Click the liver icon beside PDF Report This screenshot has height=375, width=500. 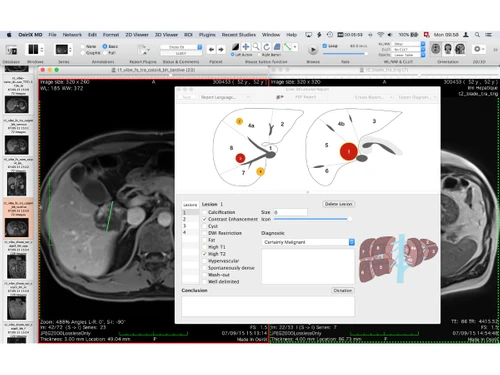point(280,97)
